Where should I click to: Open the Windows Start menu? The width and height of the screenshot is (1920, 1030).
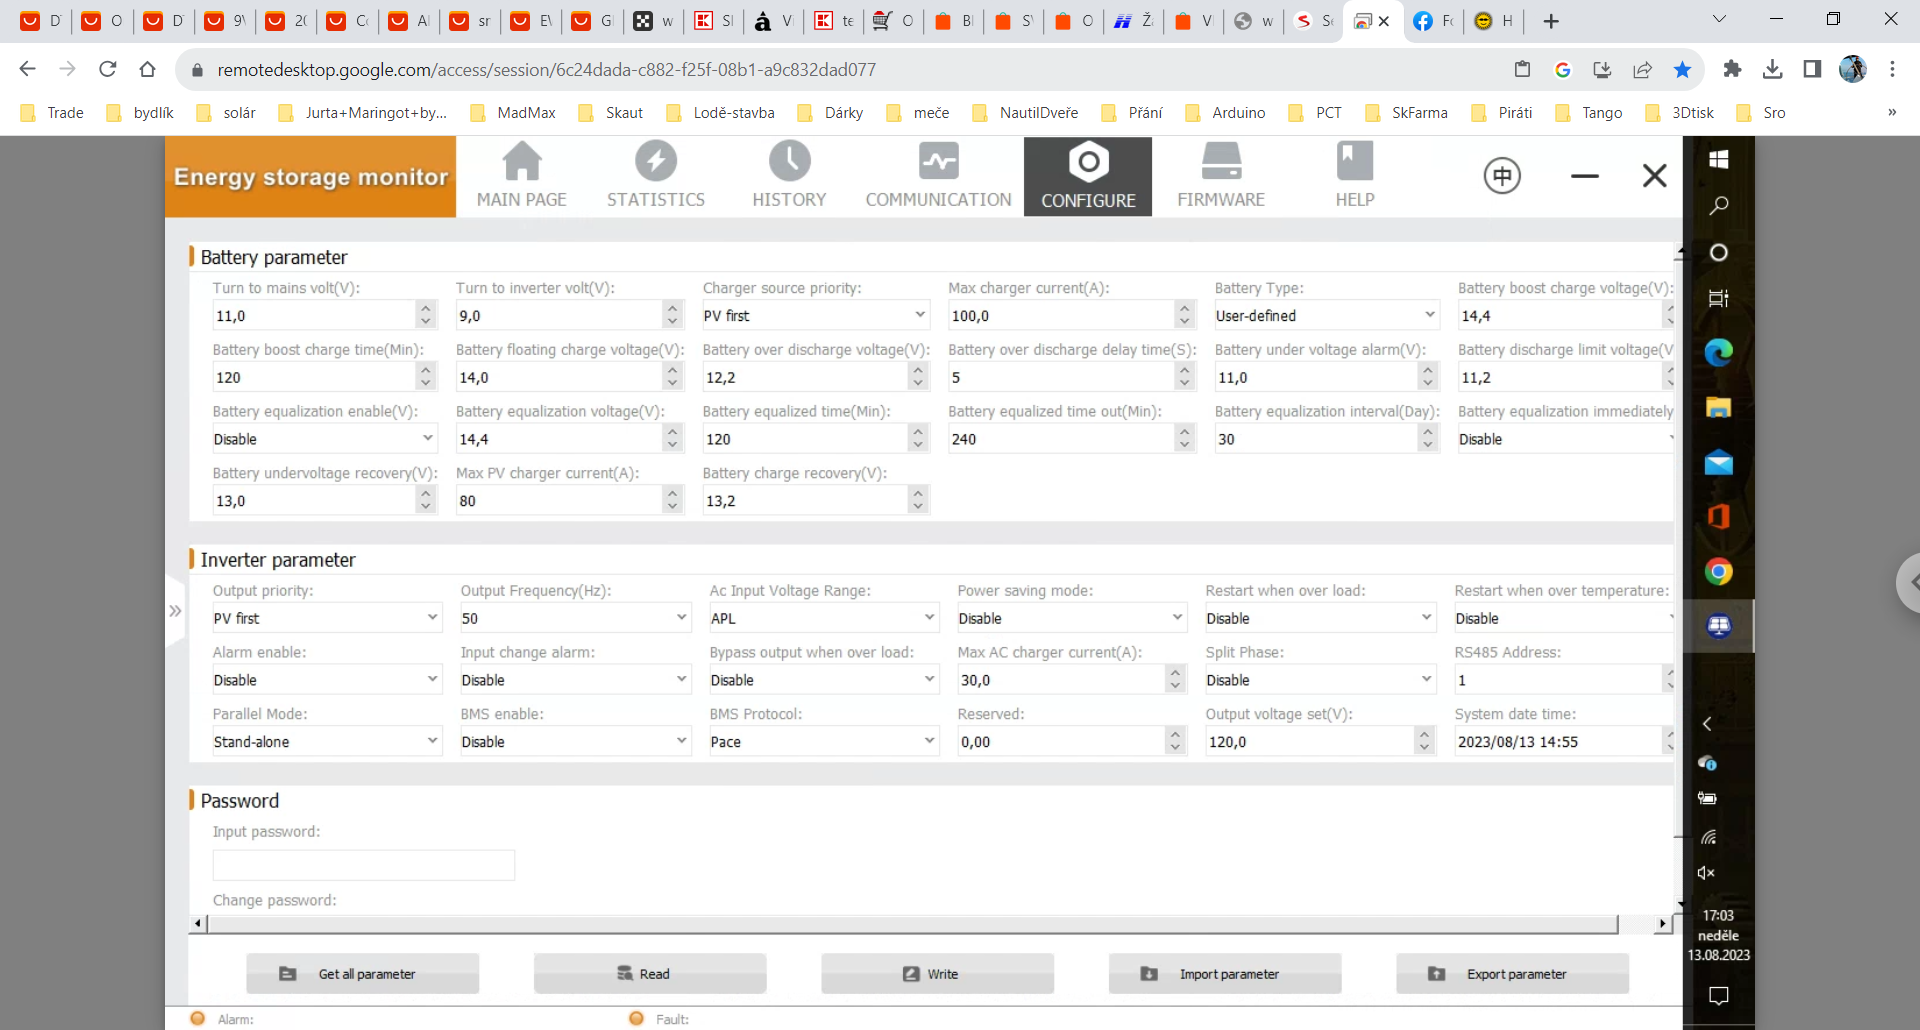pyautogui.click(x=1718, y=159)
